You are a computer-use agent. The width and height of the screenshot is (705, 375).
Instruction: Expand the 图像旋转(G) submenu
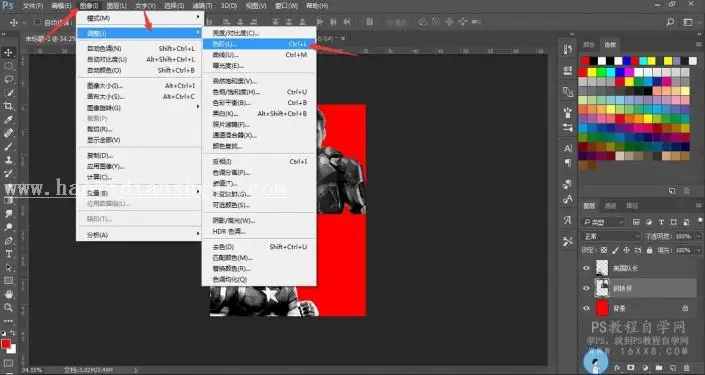139,108
